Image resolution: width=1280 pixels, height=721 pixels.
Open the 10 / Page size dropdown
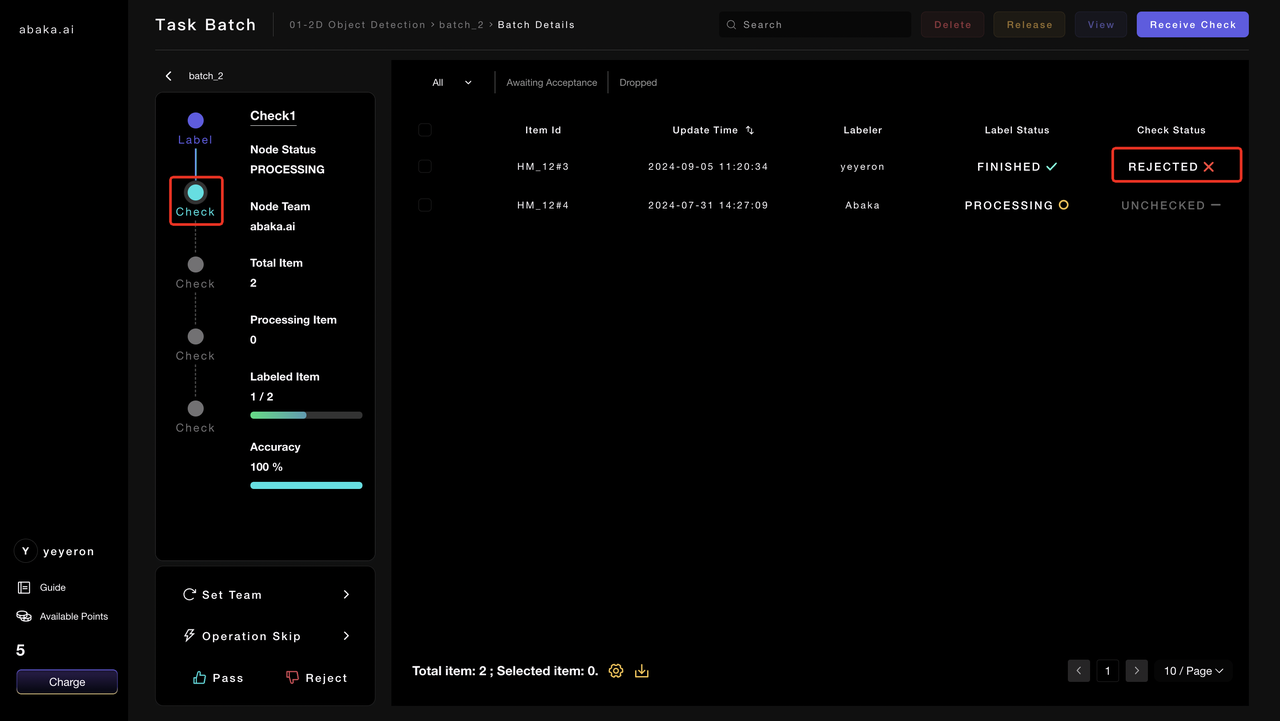click(1193, 671)
